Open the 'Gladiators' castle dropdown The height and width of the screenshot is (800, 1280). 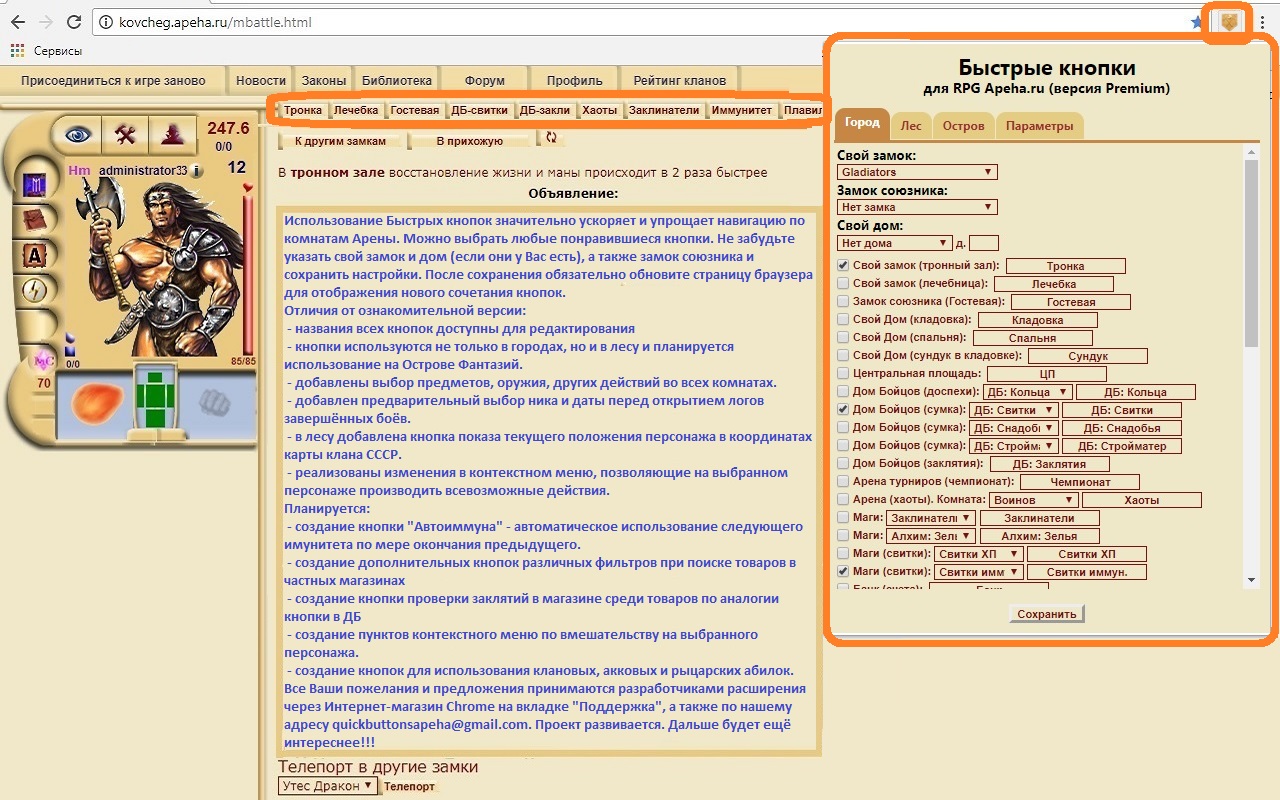917,172
